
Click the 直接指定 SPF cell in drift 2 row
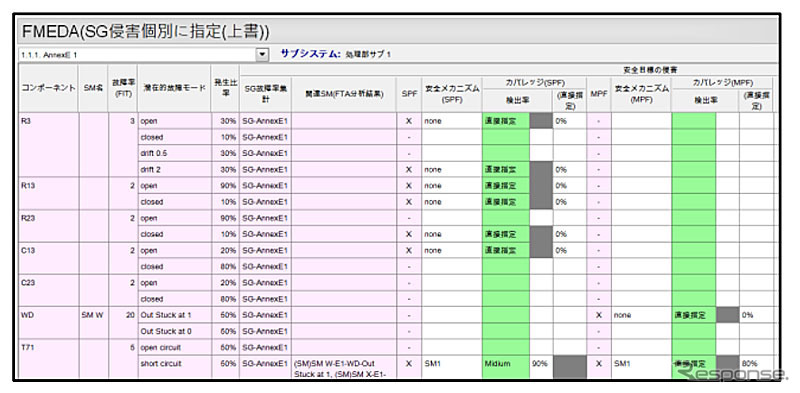506,169
